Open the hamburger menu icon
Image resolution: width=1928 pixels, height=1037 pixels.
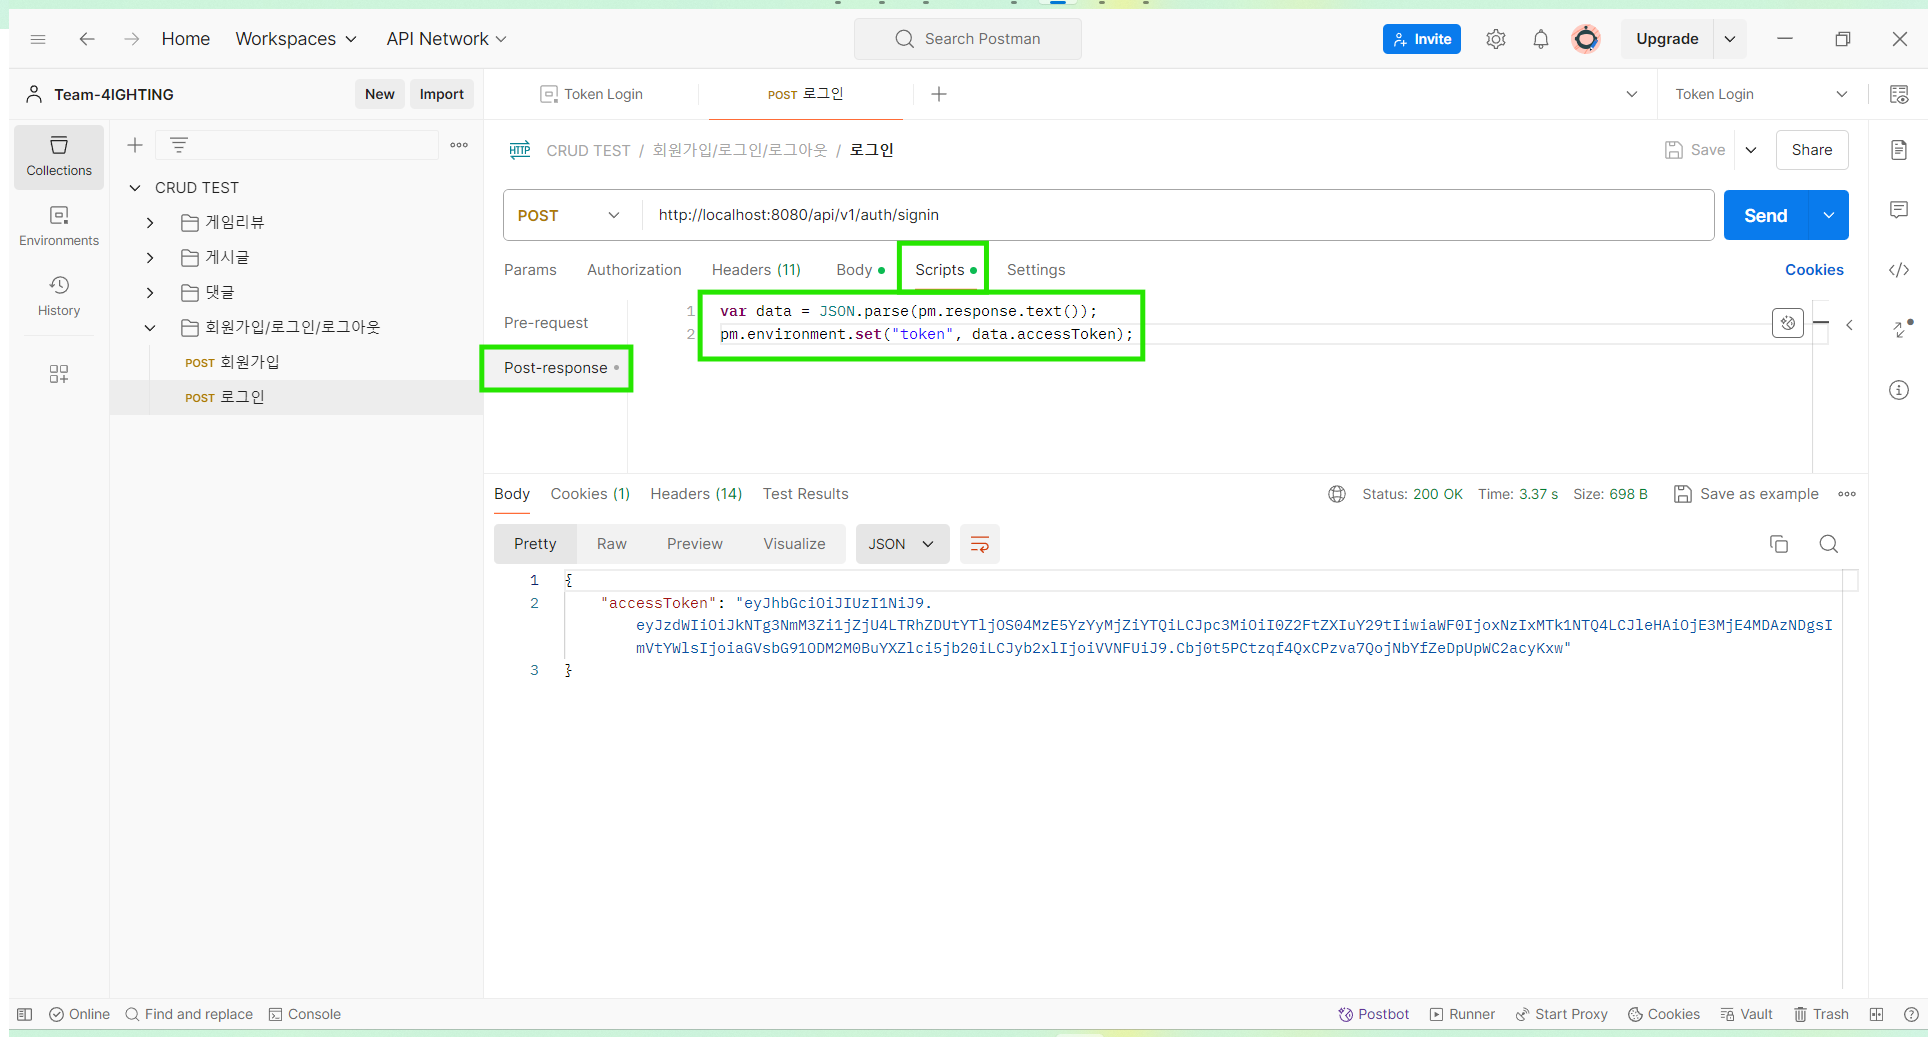pos(38,39)
